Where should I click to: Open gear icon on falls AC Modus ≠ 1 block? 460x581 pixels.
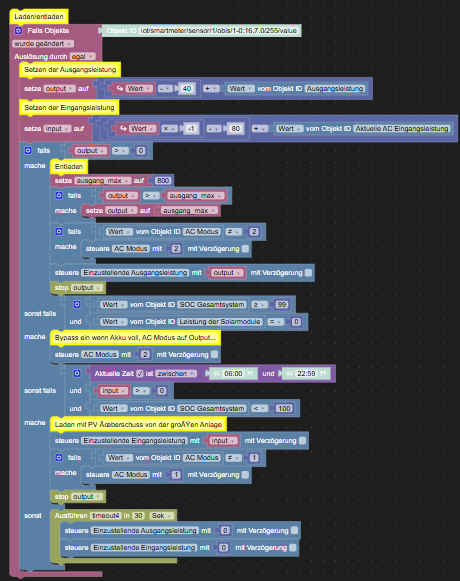(x=59, y=458)
